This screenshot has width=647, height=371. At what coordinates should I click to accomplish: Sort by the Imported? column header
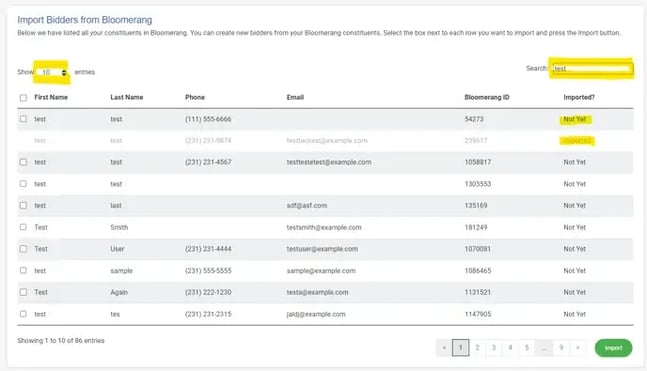pyautogui.click(x=579, y=97)
